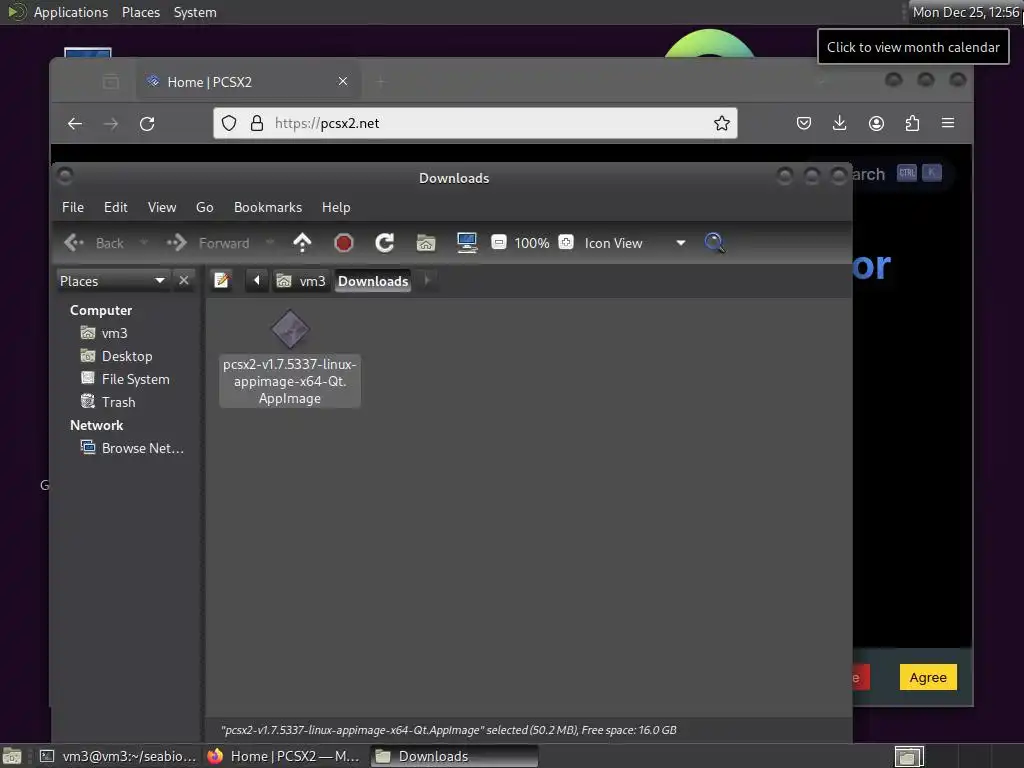This screenshot has height=768, width=1024.
Task: Reload the PCSX2 page in Firefox
Action: click(x=147, y=123)
